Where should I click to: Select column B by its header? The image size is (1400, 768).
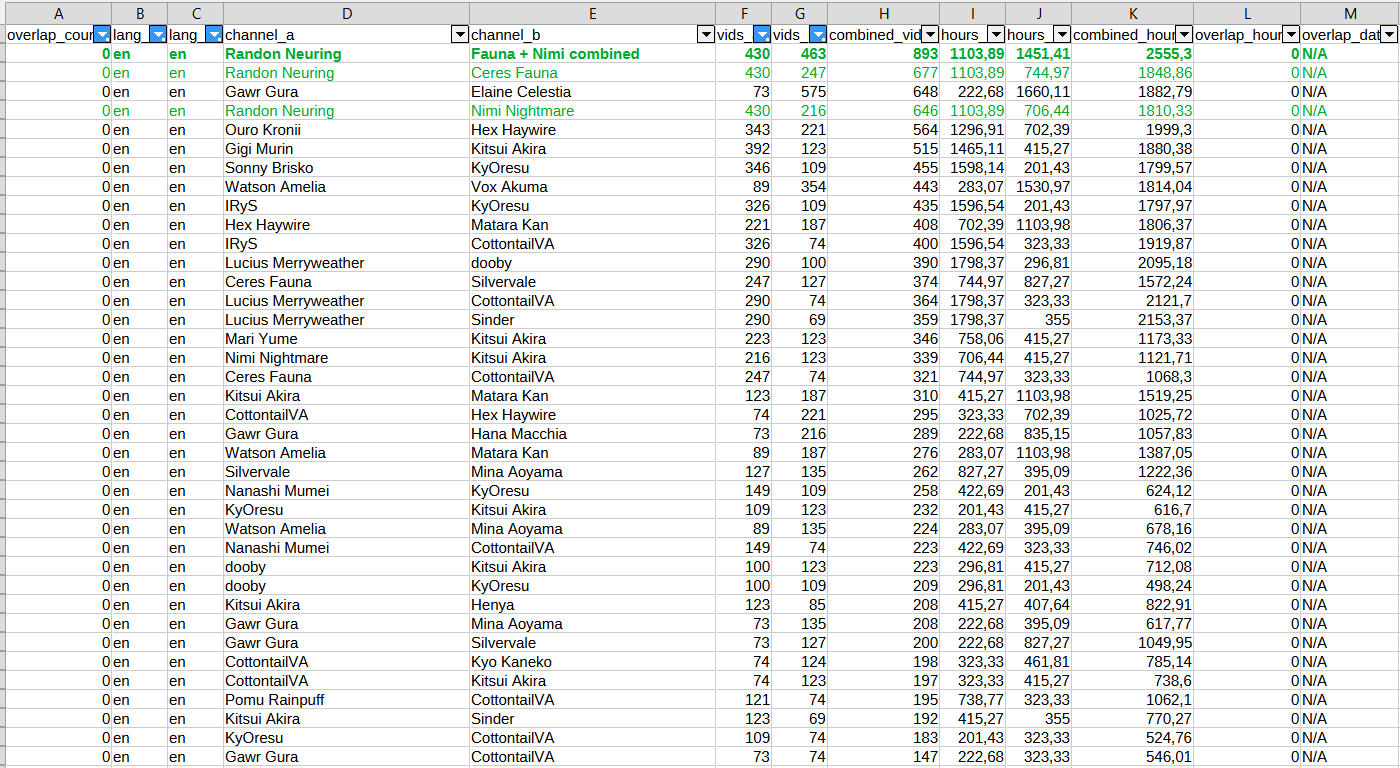coord(139,13)
